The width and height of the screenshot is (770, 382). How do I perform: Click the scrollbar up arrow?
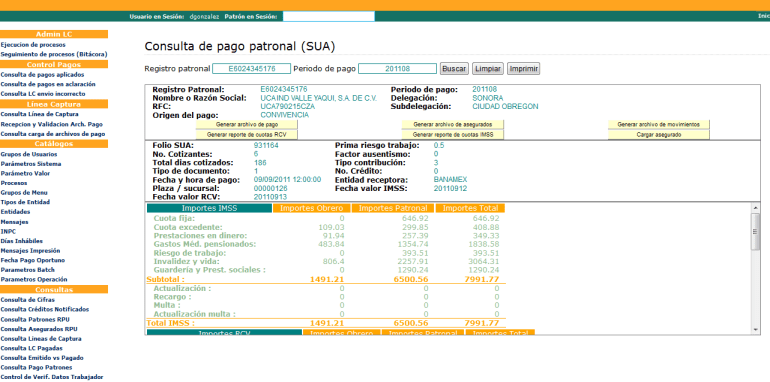tap(756, 208)
